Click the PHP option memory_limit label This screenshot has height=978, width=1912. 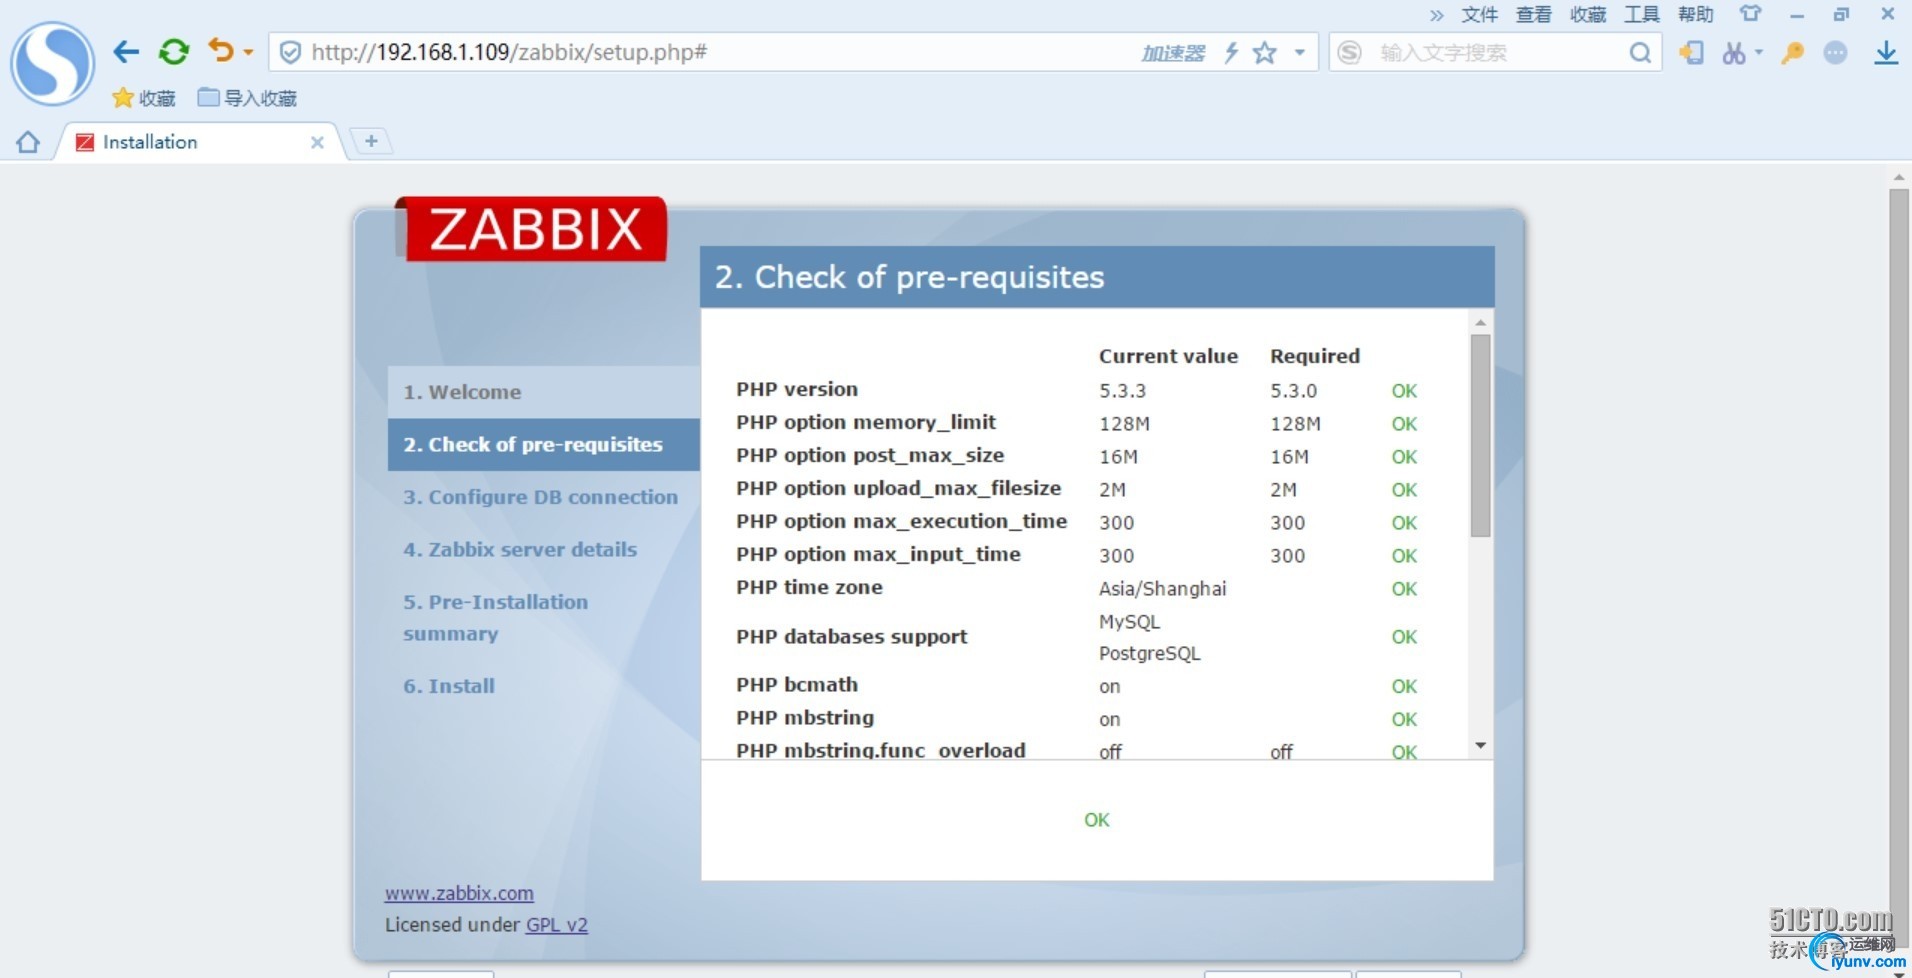coord(866,422)
